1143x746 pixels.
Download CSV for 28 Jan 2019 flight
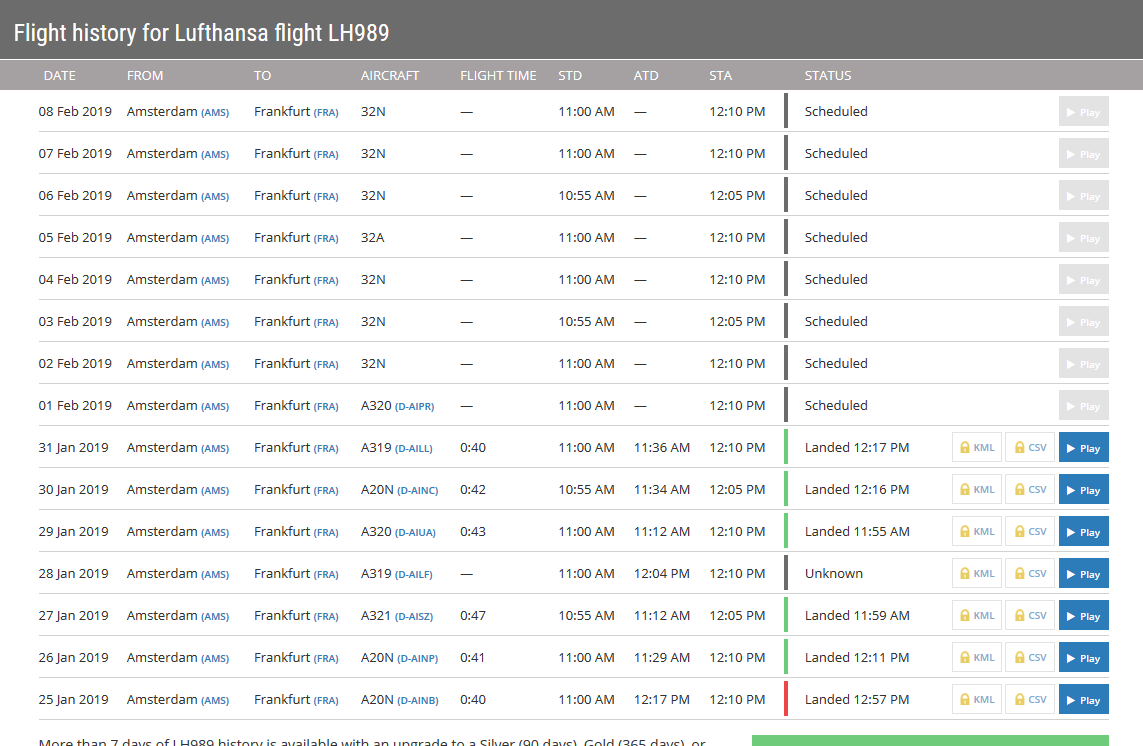(1030, 574)
